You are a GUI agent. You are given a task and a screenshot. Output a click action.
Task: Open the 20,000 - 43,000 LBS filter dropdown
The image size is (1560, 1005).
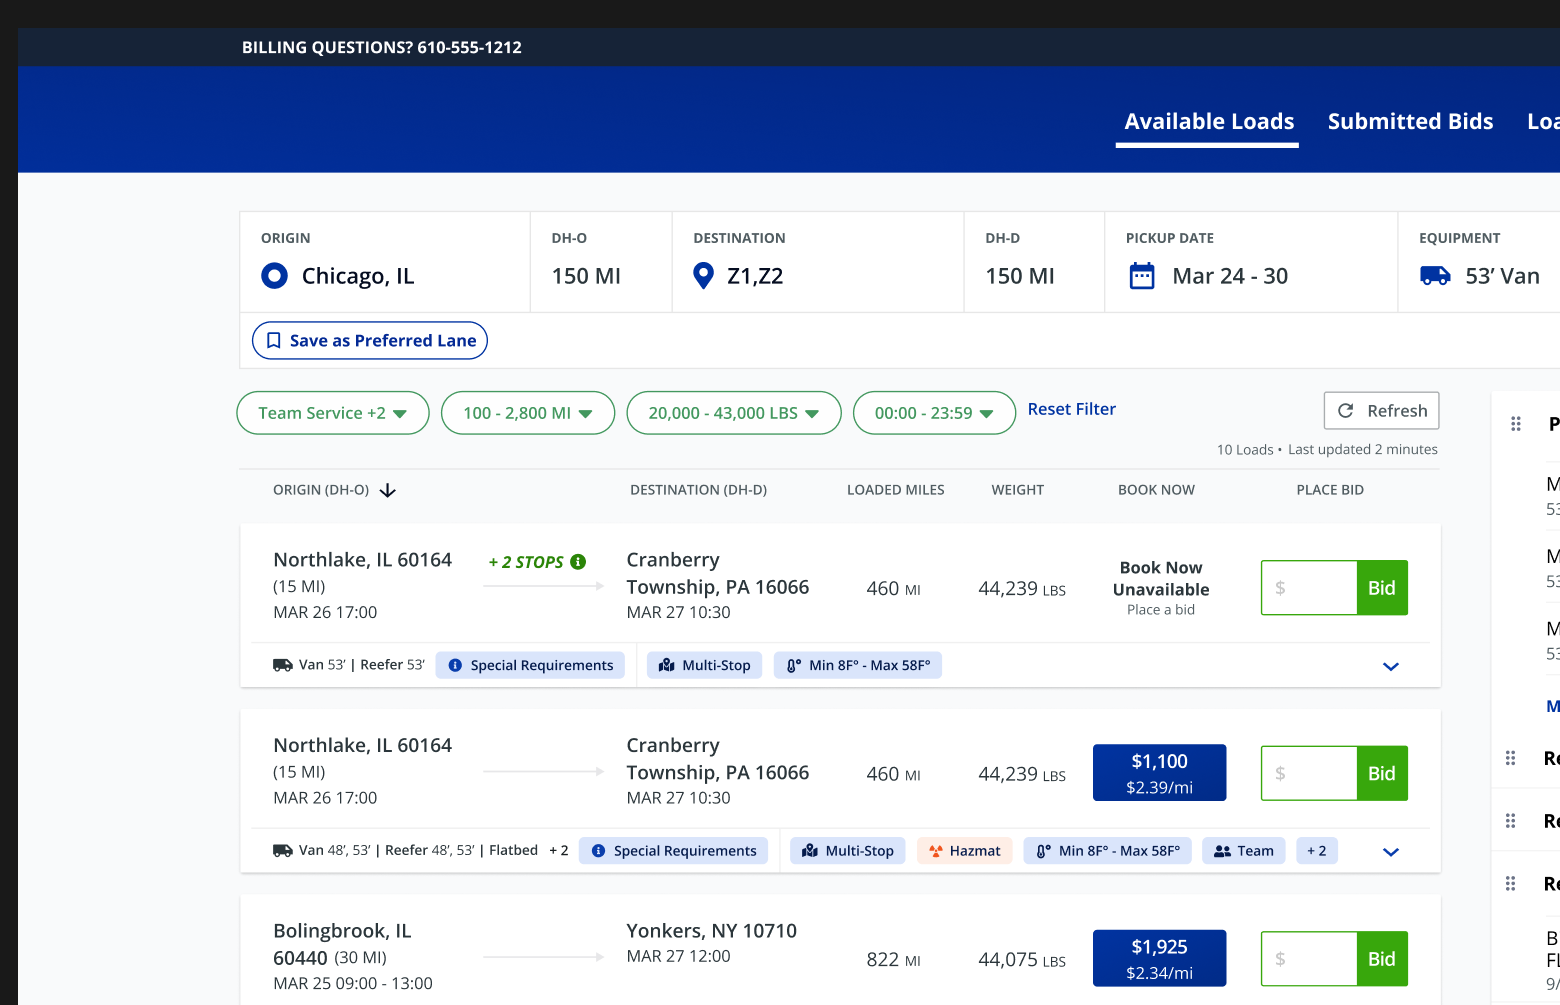tap(734, 413)
